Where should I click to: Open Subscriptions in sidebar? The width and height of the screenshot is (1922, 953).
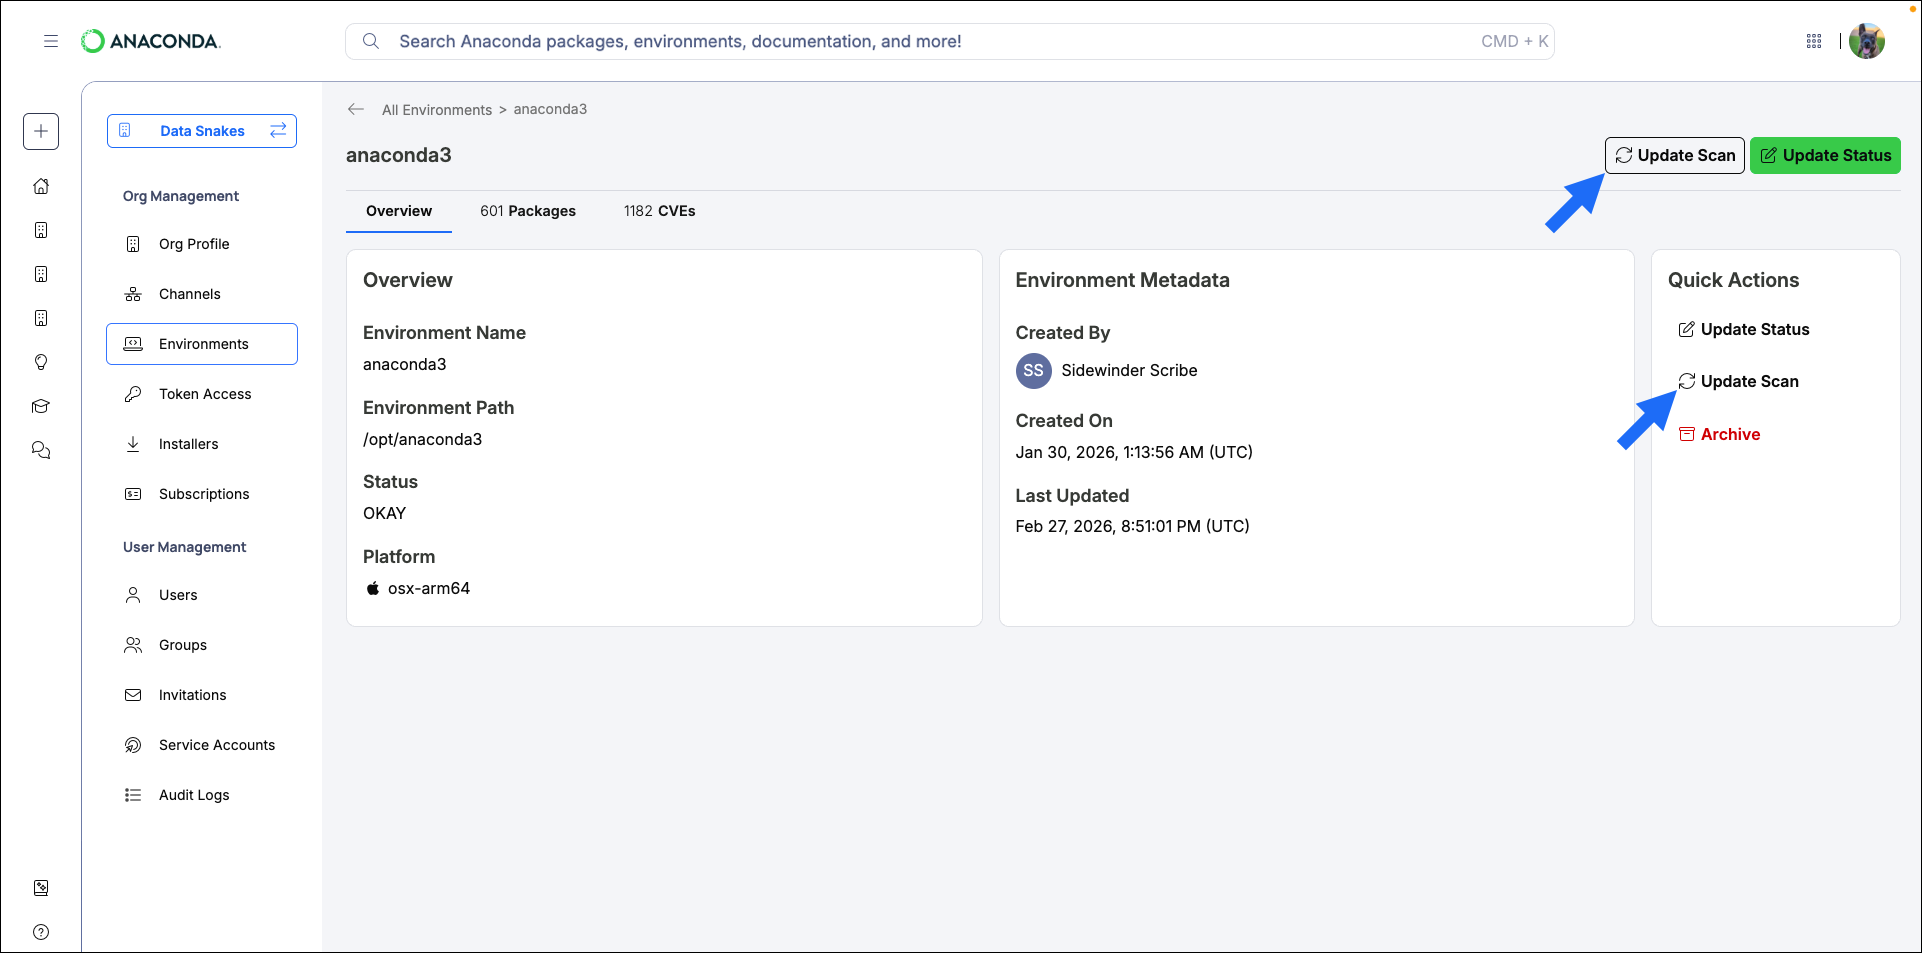pos(202,494)
